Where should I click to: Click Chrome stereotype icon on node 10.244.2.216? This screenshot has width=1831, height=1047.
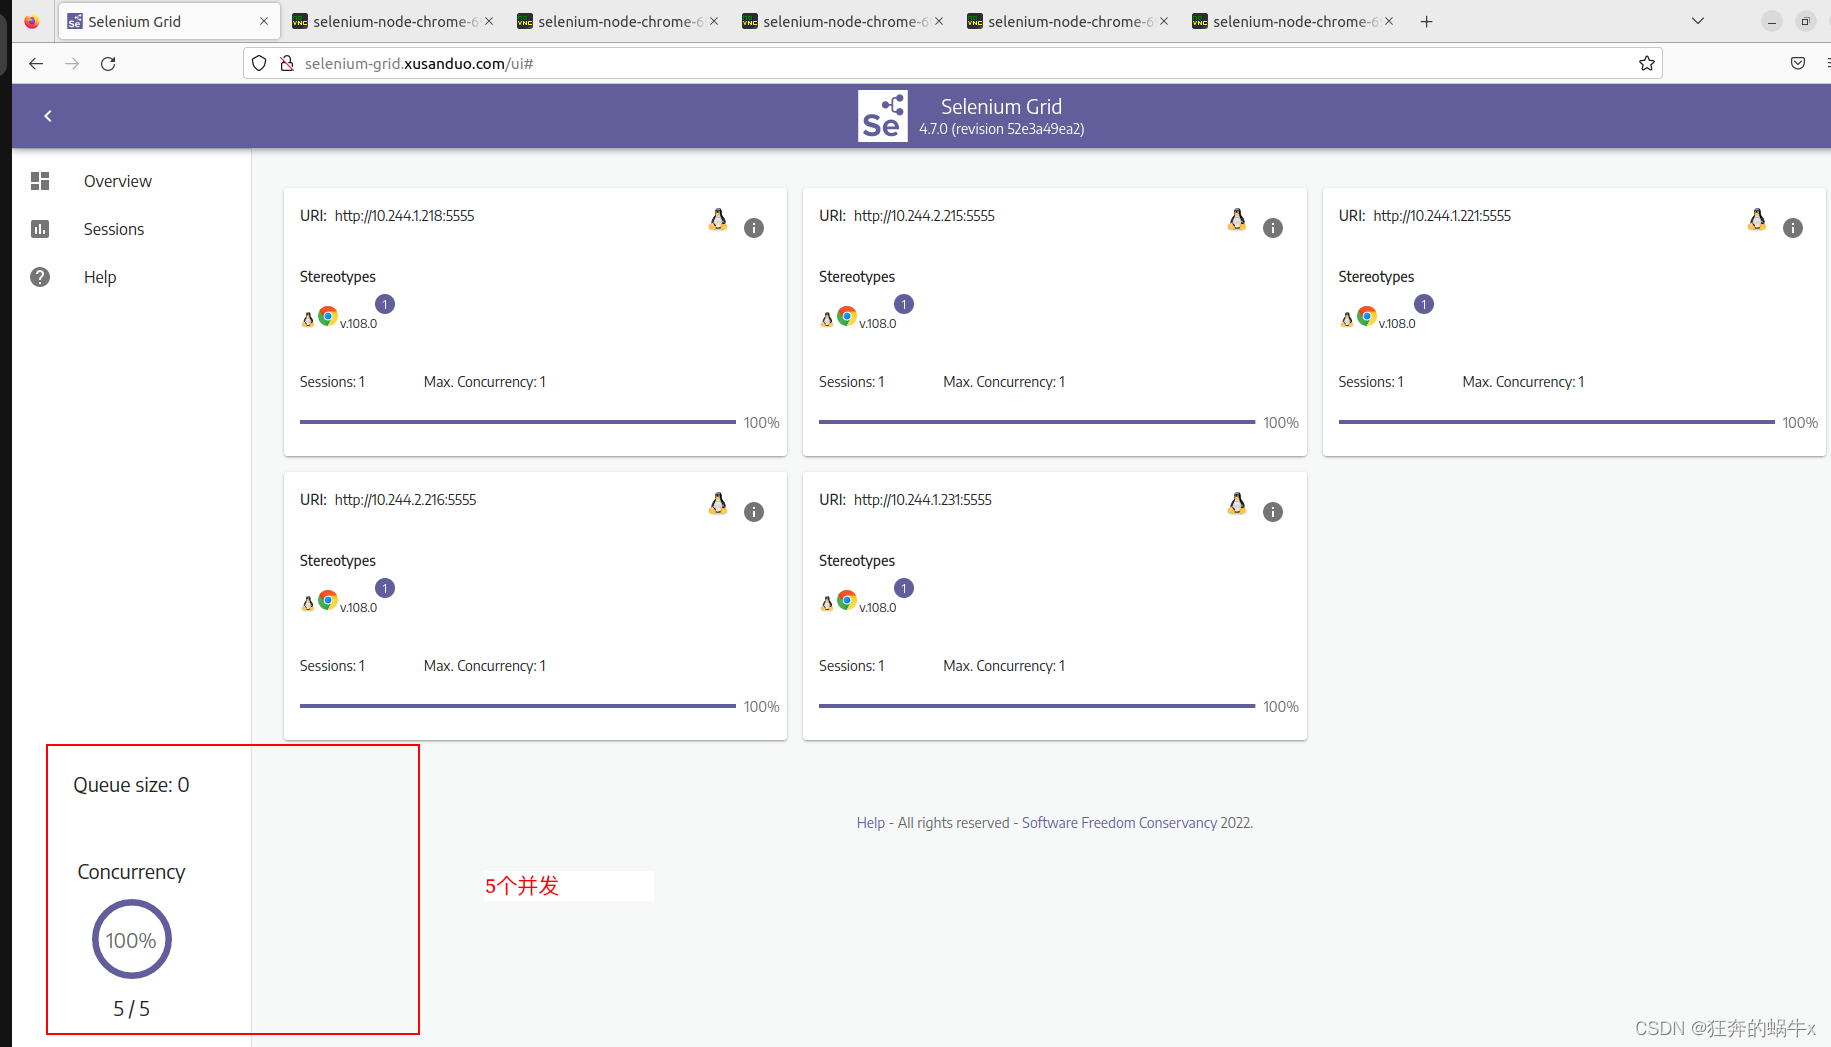[328, 601]
